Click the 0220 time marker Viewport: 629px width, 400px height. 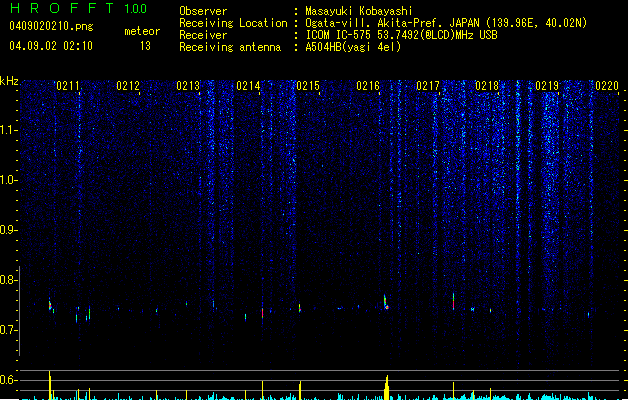pos(607,86)
